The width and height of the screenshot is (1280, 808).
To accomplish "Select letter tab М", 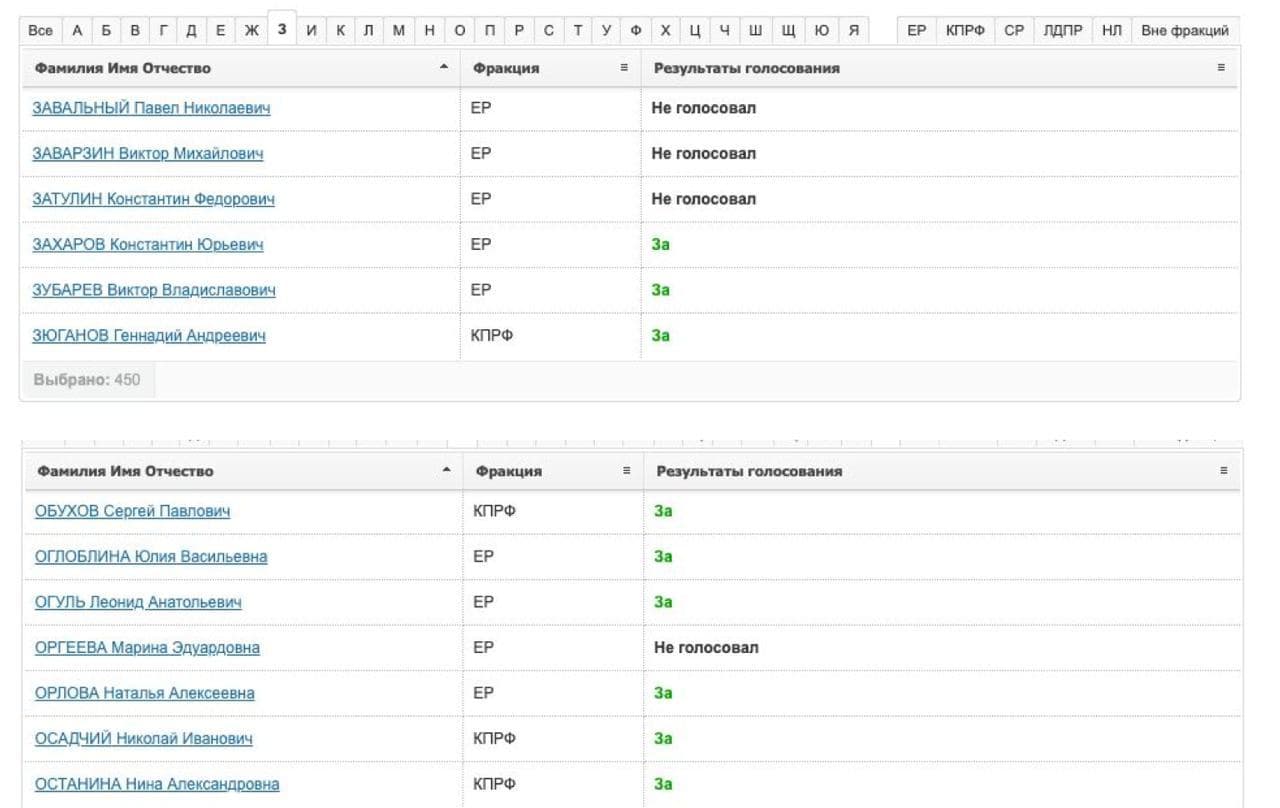I will pos(399,31).
